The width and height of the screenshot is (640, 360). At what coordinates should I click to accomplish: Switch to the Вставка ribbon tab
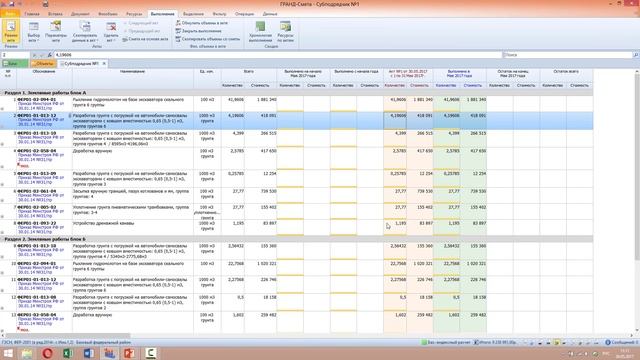click(56, 14)
